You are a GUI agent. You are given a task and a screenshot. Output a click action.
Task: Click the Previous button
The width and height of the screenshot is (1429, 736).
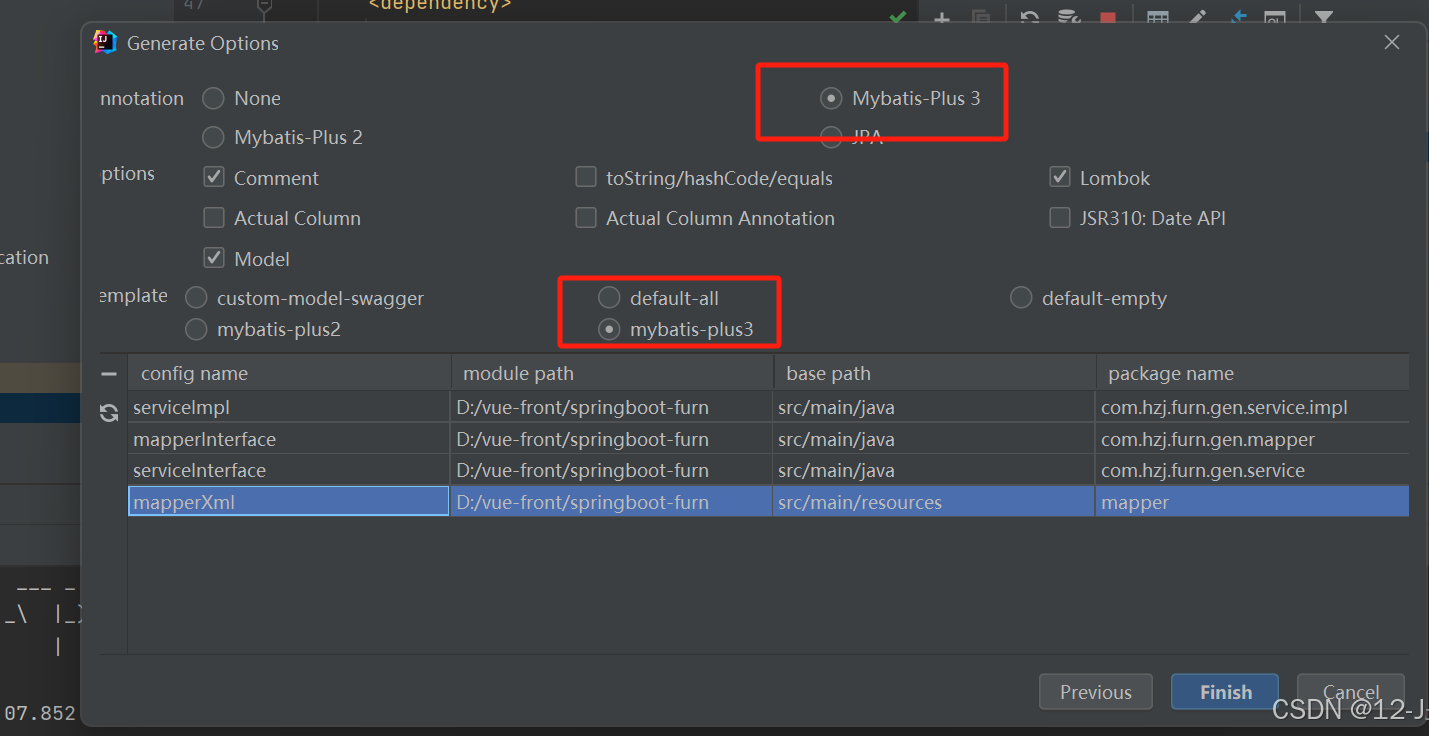[1095, 691]
